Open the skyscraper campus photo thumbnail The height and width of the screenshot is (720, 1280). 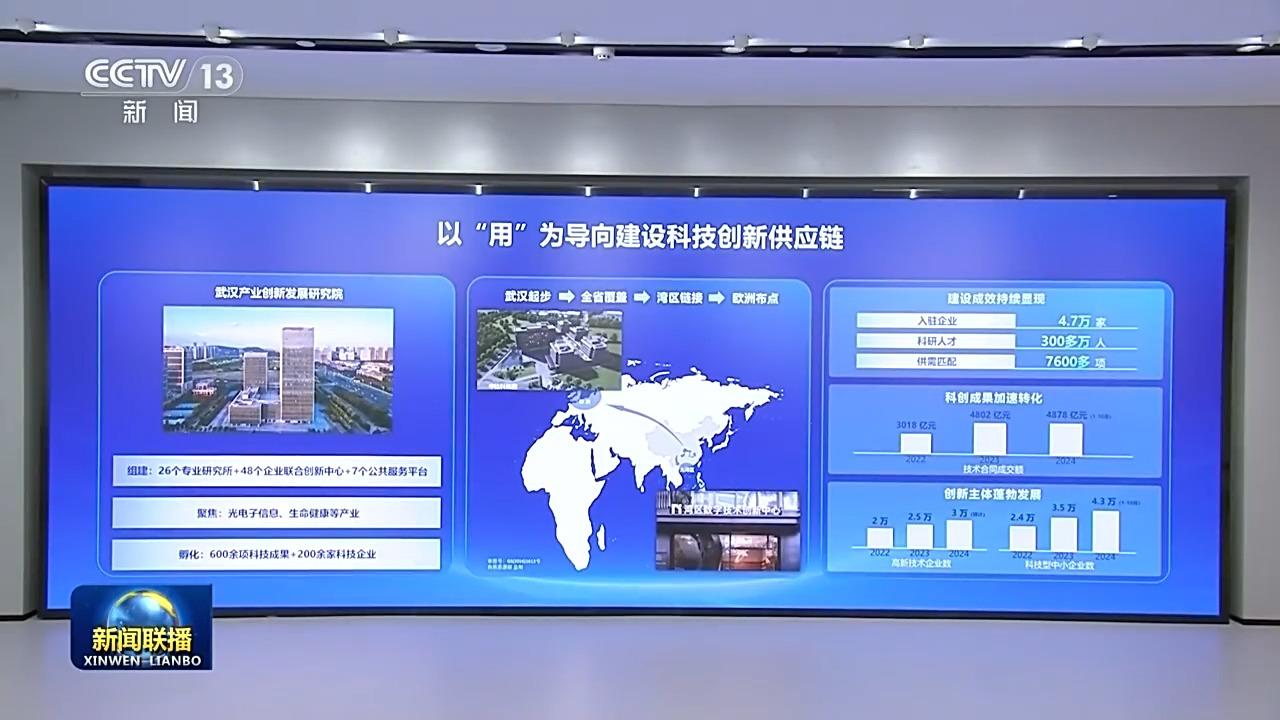(278, 369)
